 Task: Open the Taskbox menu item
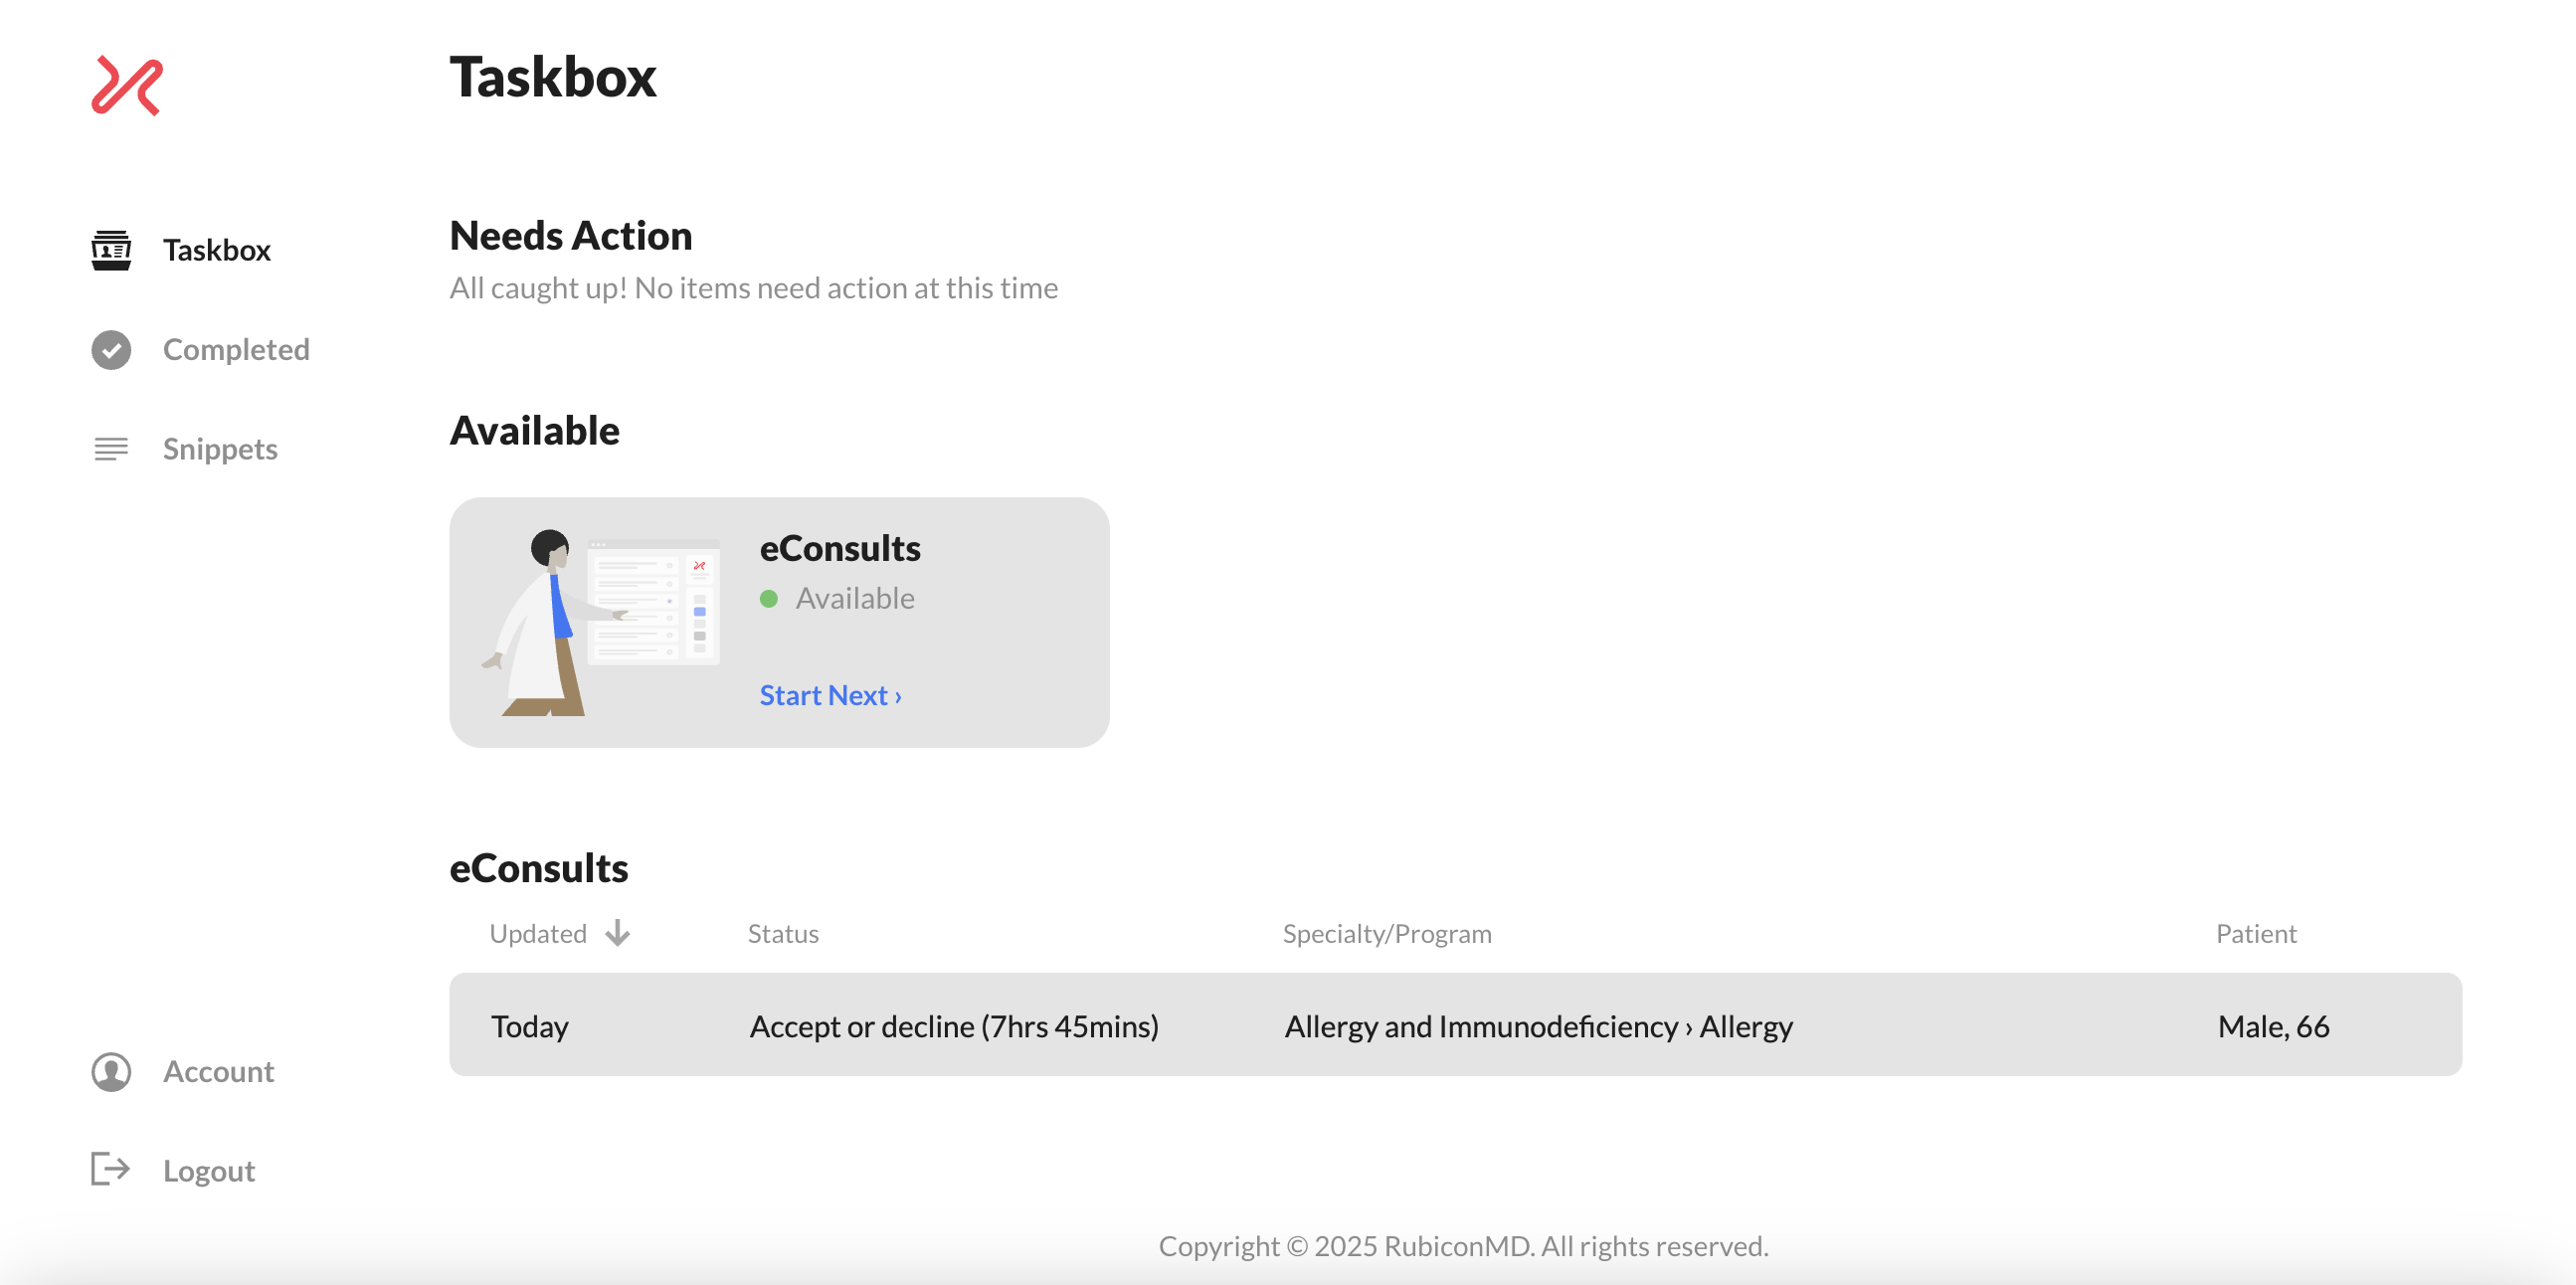click(217, 250)
